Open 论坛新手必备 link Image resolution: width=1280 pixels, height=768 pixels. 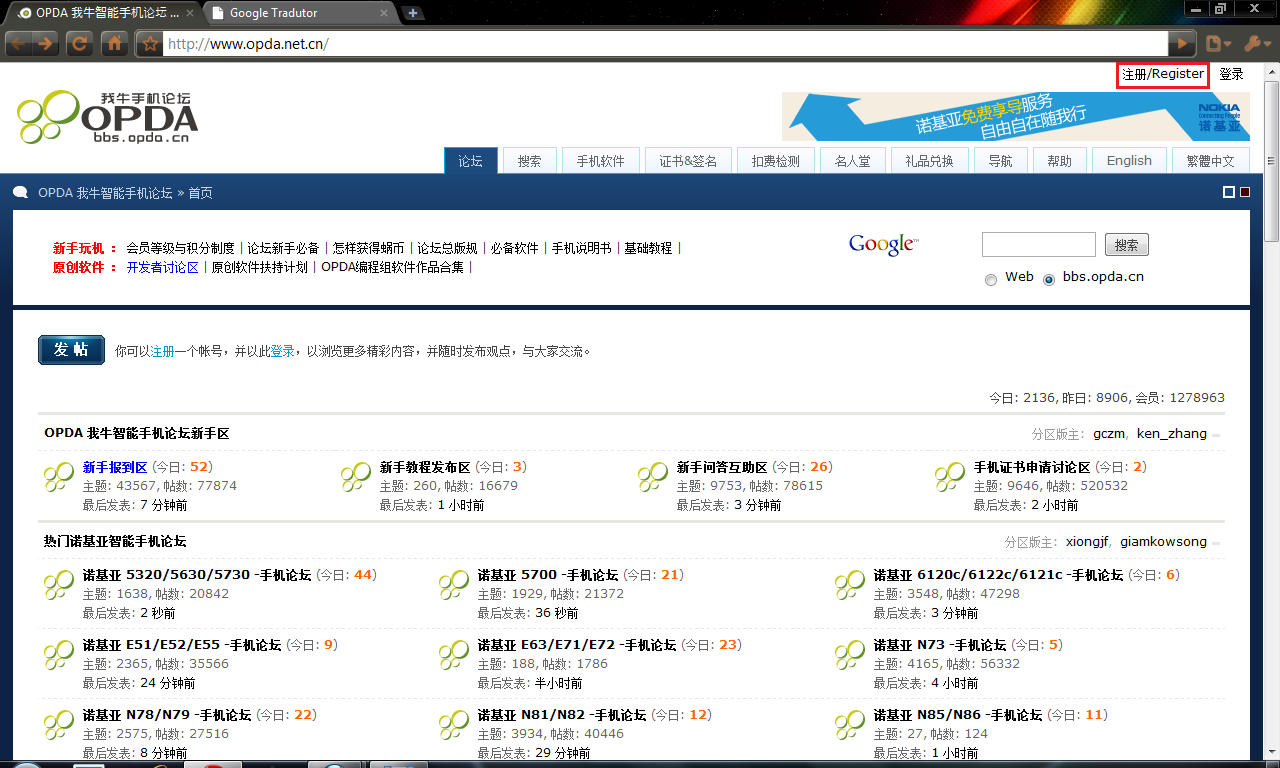(283, 248)
